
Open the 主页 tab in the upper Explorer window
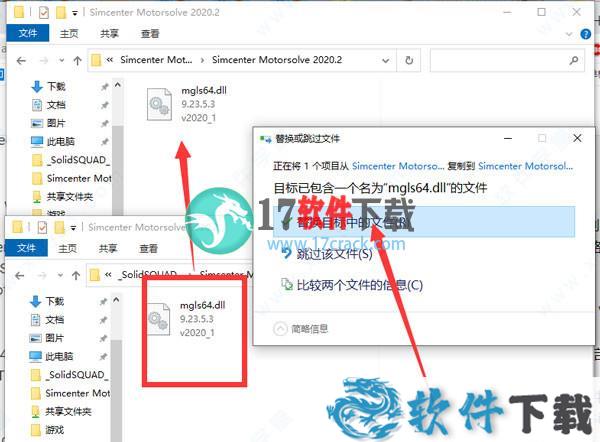click(x=69, y=34)
